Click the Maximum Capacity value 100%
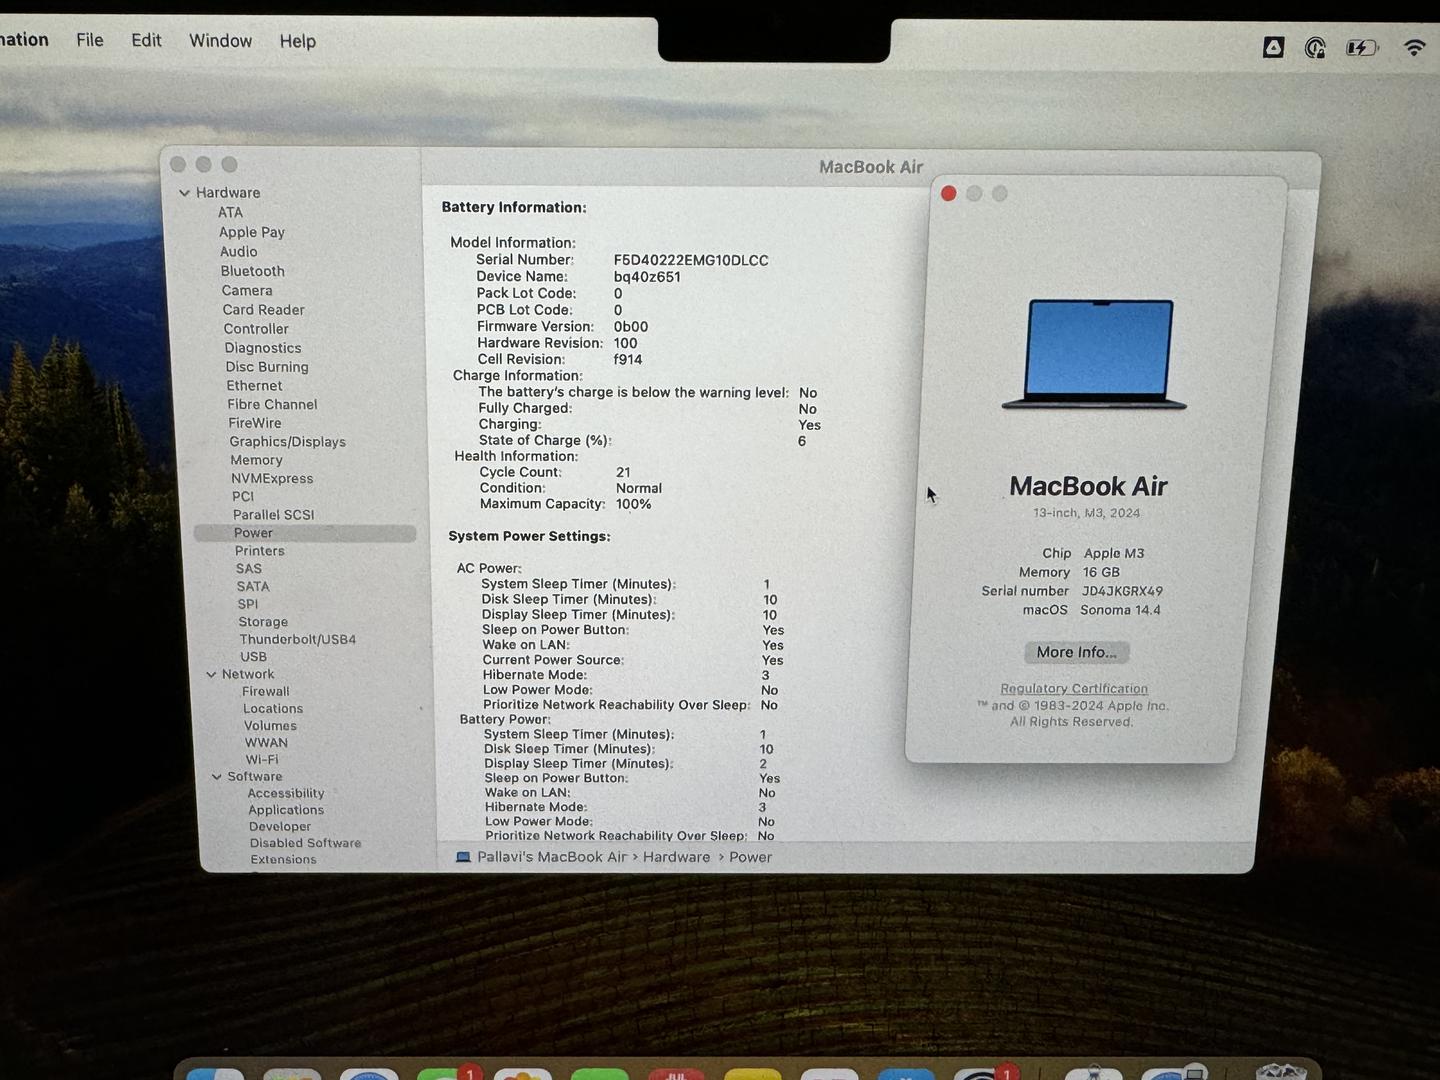Image resolution: width=1440 pixels, height=1080 pixels. pyautogui.click(x=633, y=505)
